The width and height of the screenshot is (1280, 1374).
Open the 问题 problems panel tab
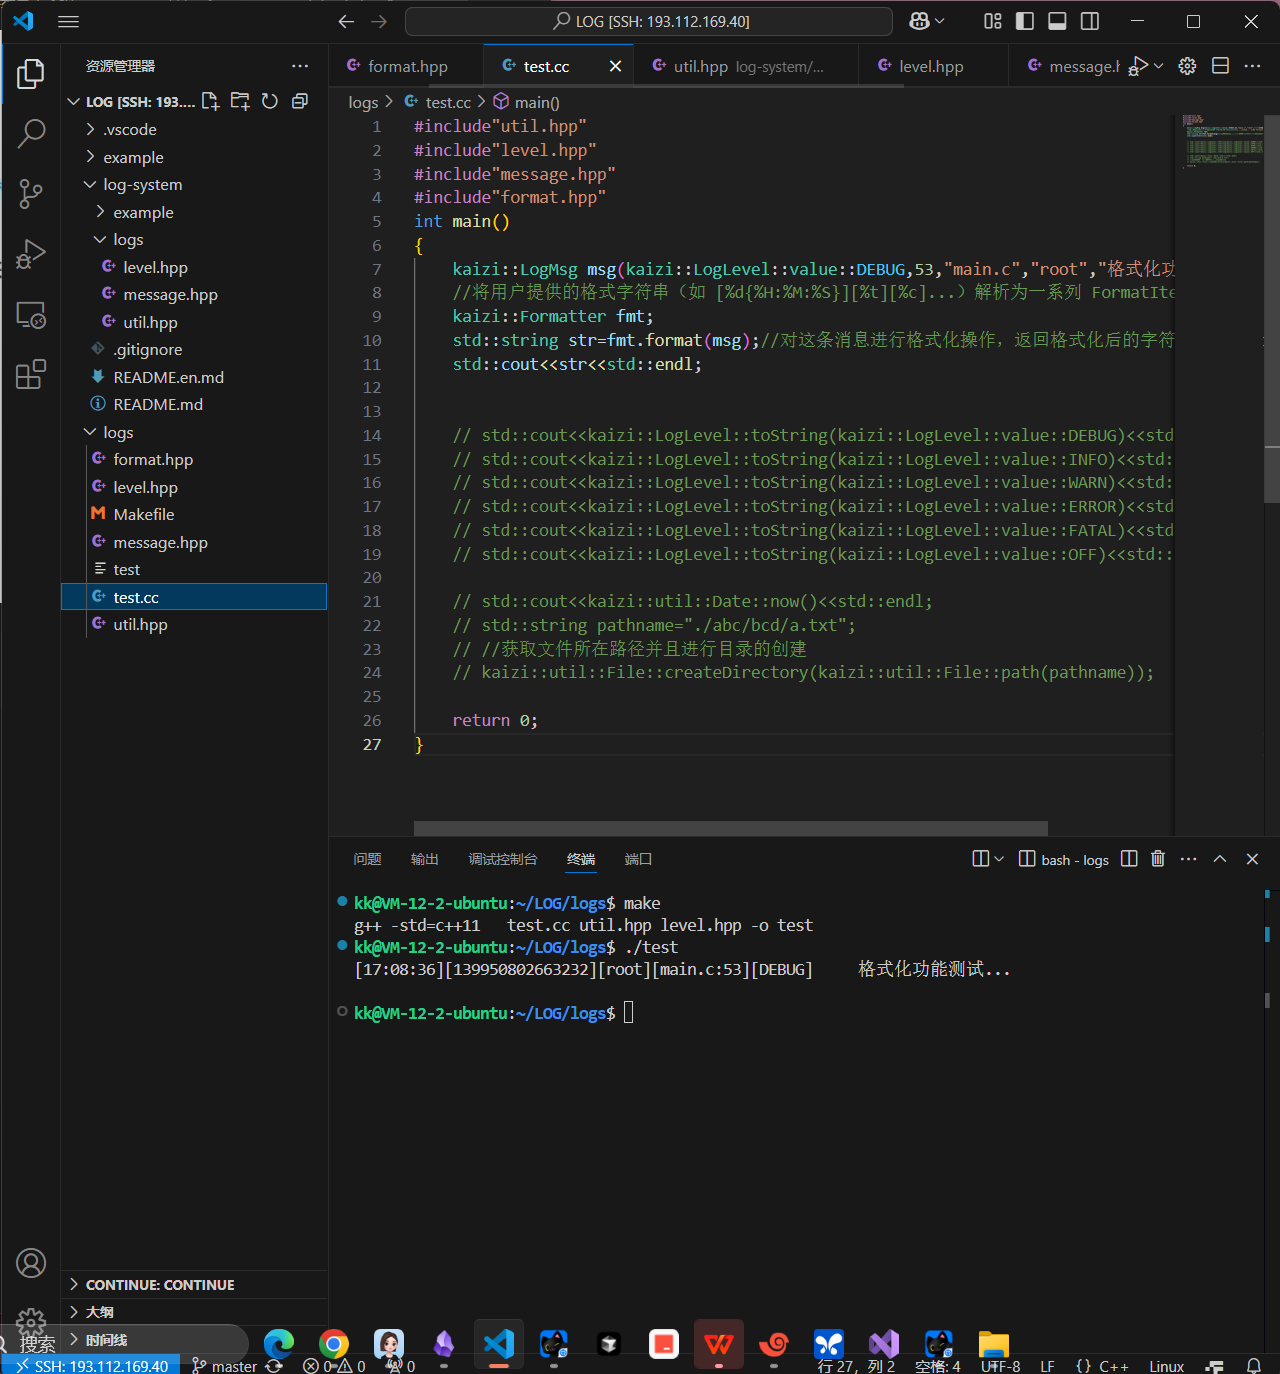[367, 859]
